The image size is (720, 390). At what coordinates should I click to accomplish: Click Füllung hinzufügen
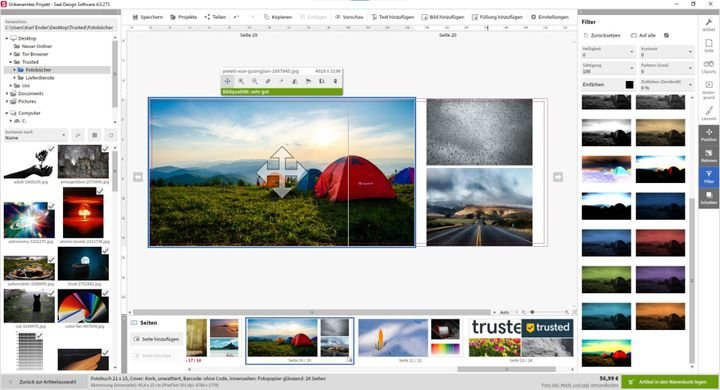click(497, 17)
